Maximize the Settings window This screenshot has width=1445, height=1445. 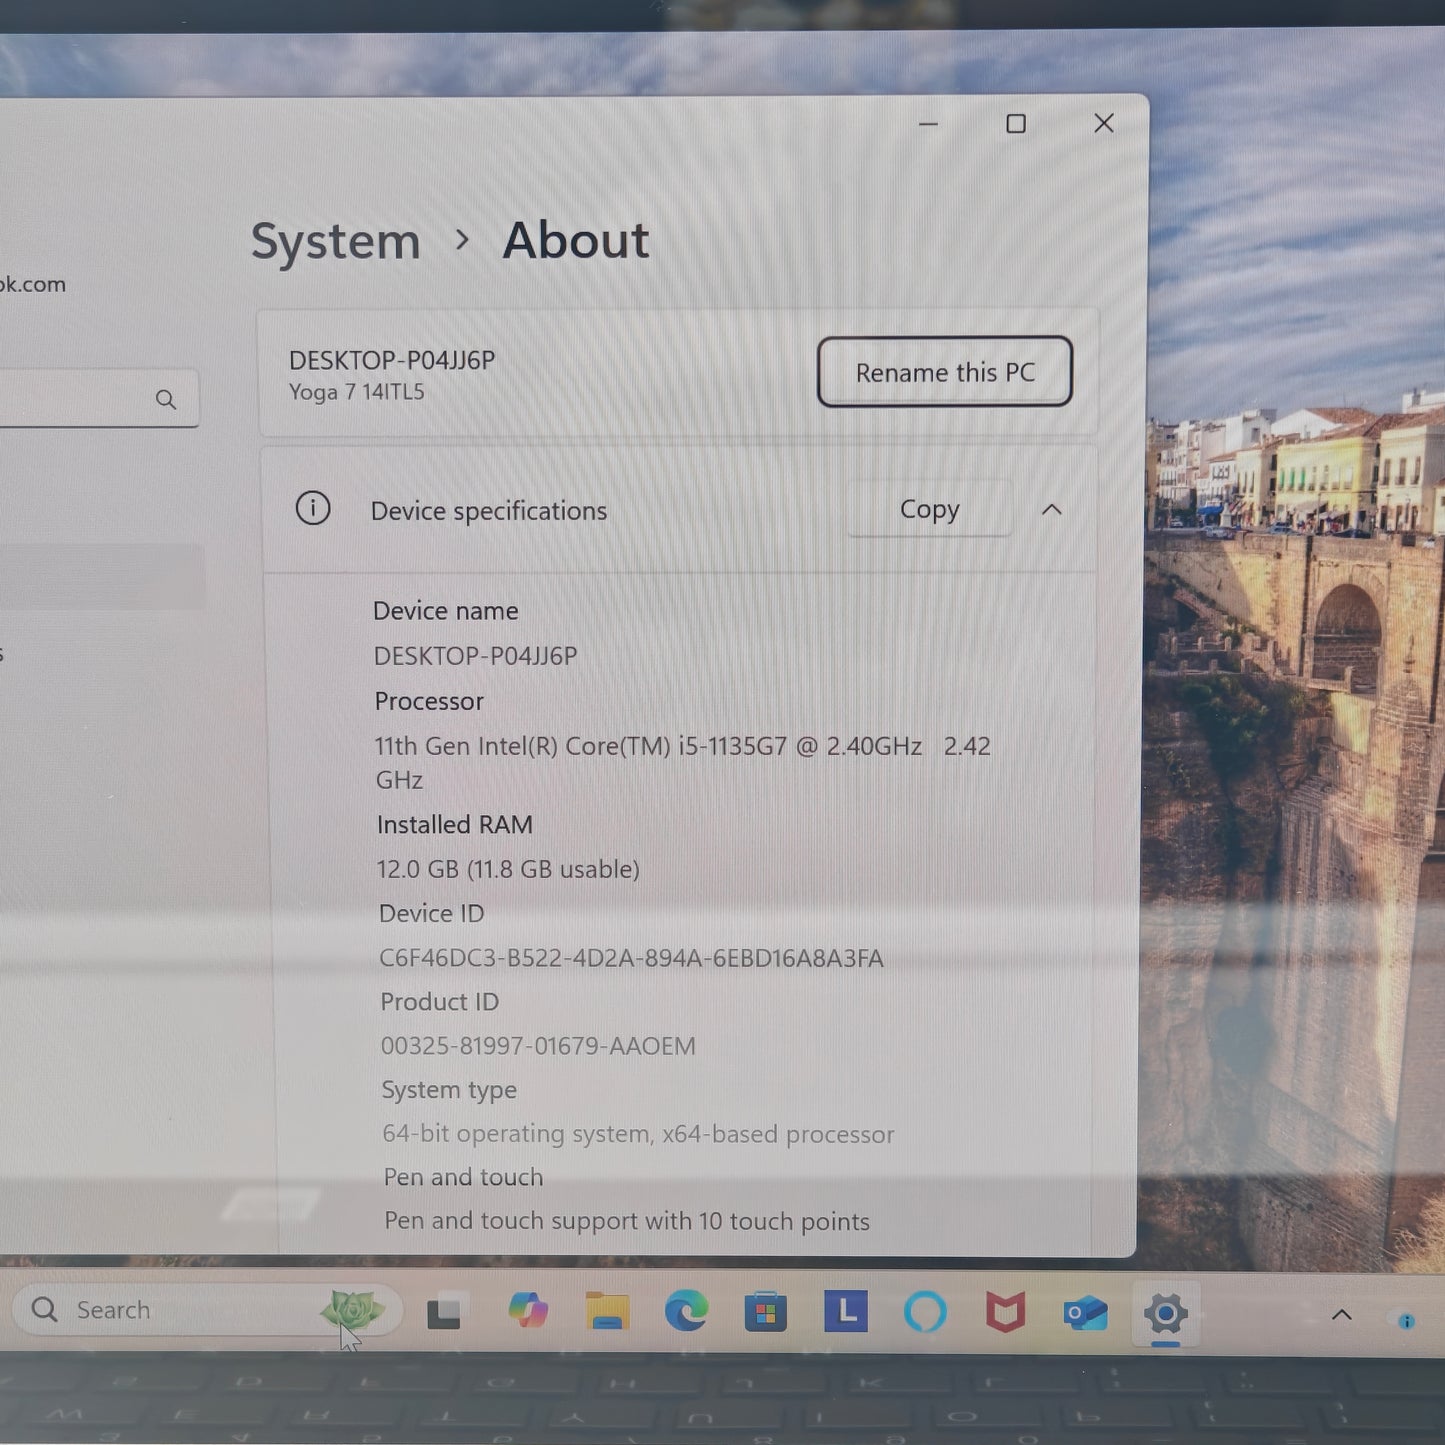coord(1016,124)
